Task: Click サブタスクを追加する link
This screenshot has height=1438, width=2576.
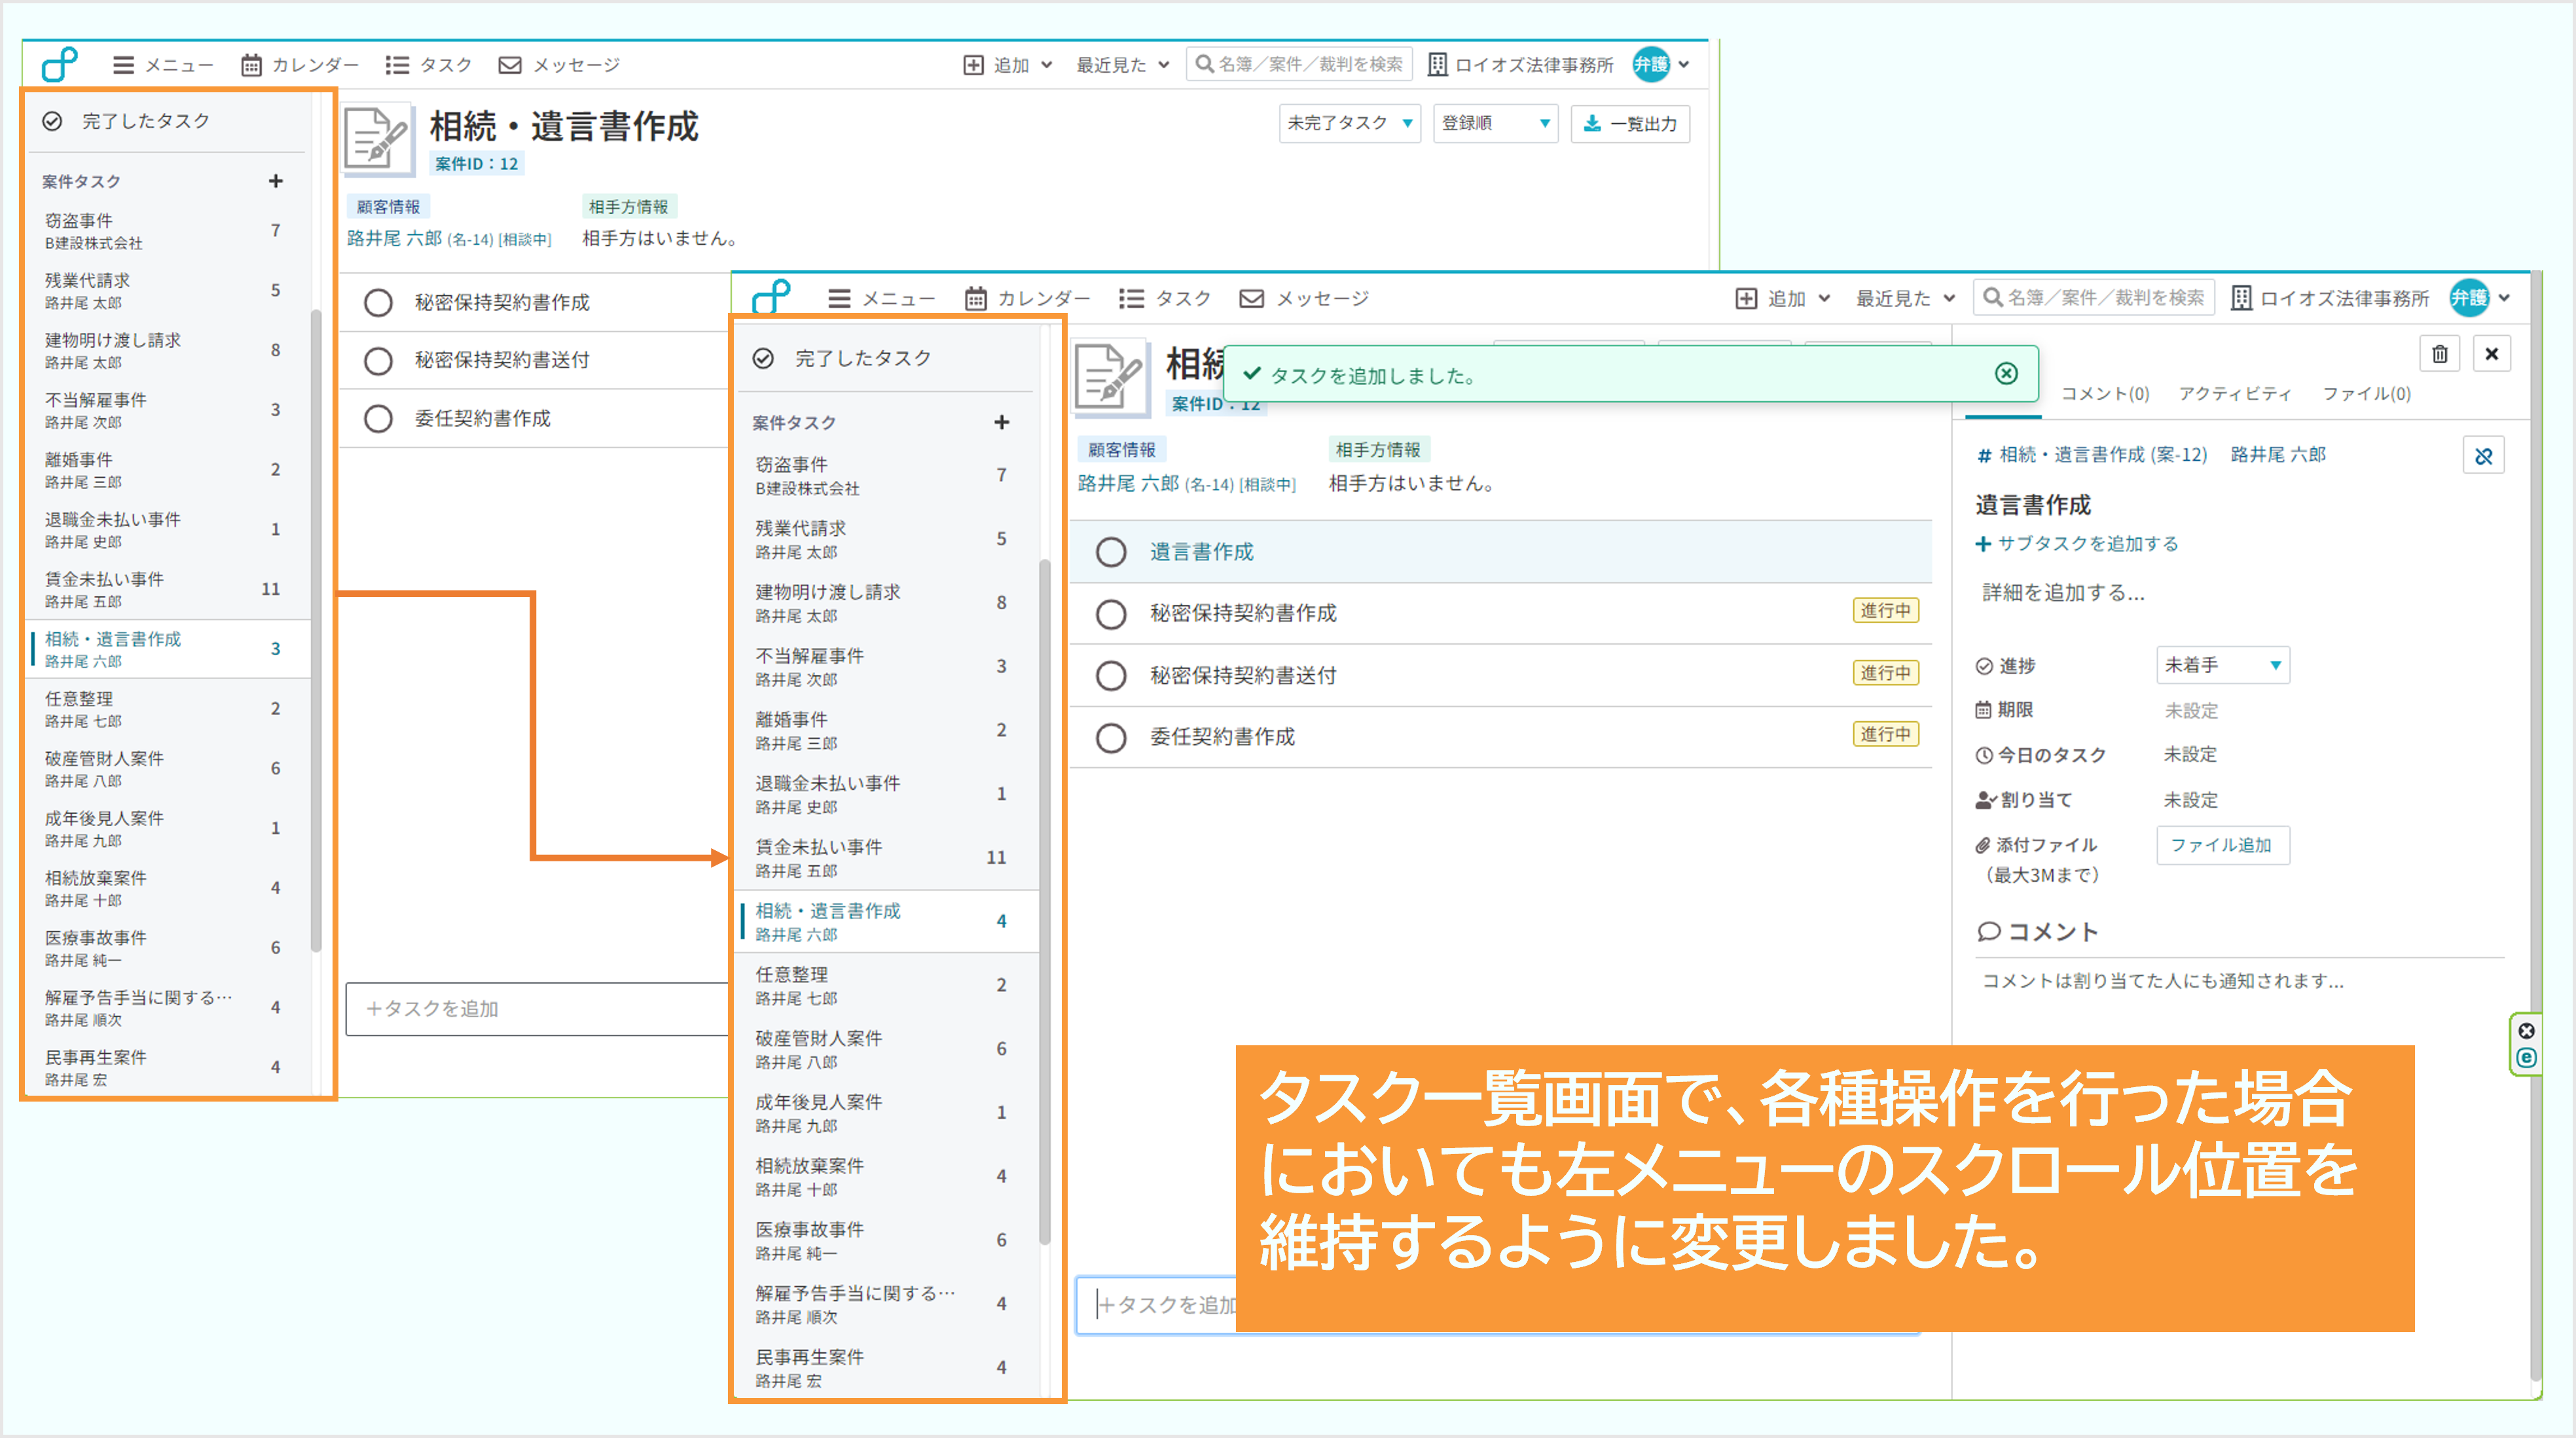Action: [x=2076, y=543]
